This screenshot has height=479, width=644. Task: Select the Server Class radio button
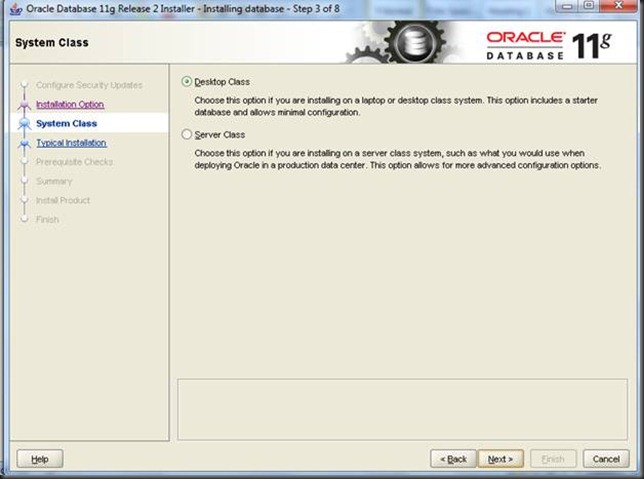click(x=186, y=134)
